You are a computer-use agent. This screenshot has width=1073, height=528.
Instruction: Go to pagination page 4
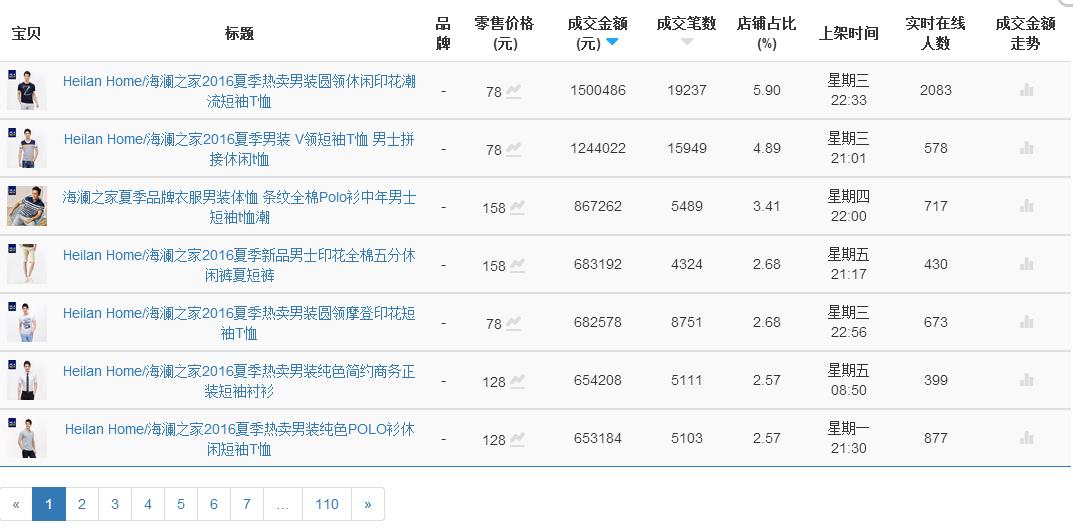(x=148, y=504)
